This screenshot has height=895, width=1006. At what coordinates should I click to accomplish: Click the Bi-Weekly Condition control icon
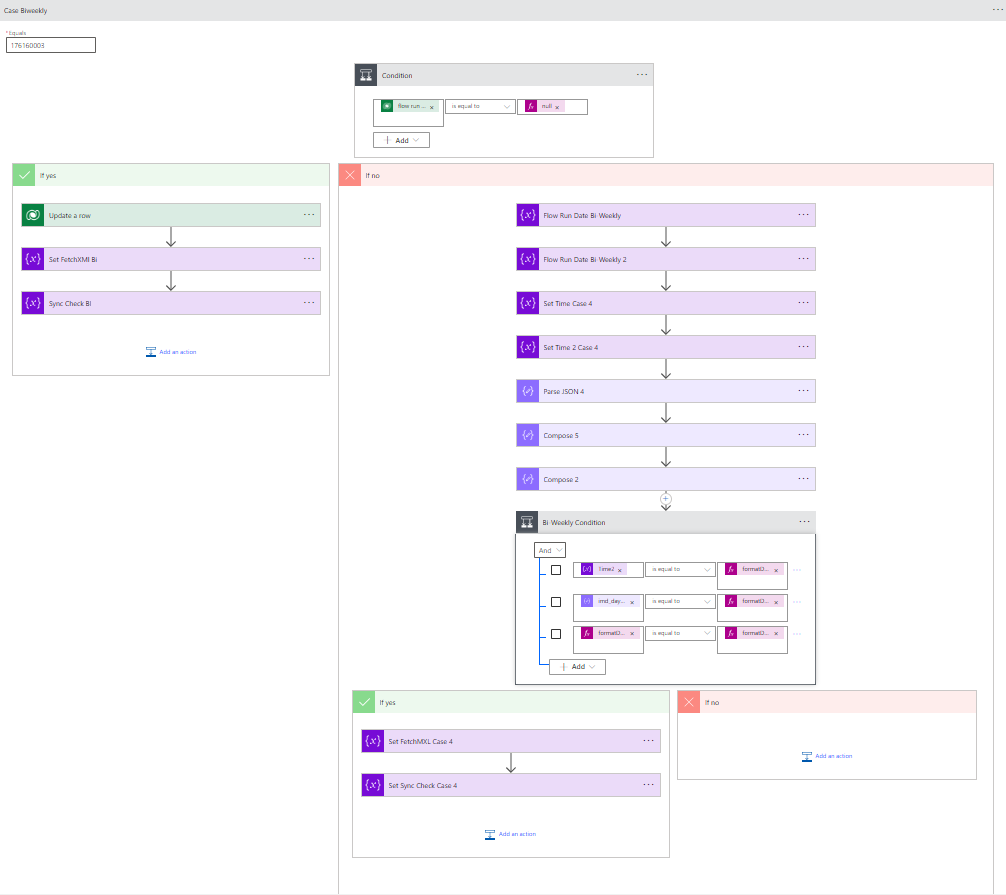click(x=527, y=522)
